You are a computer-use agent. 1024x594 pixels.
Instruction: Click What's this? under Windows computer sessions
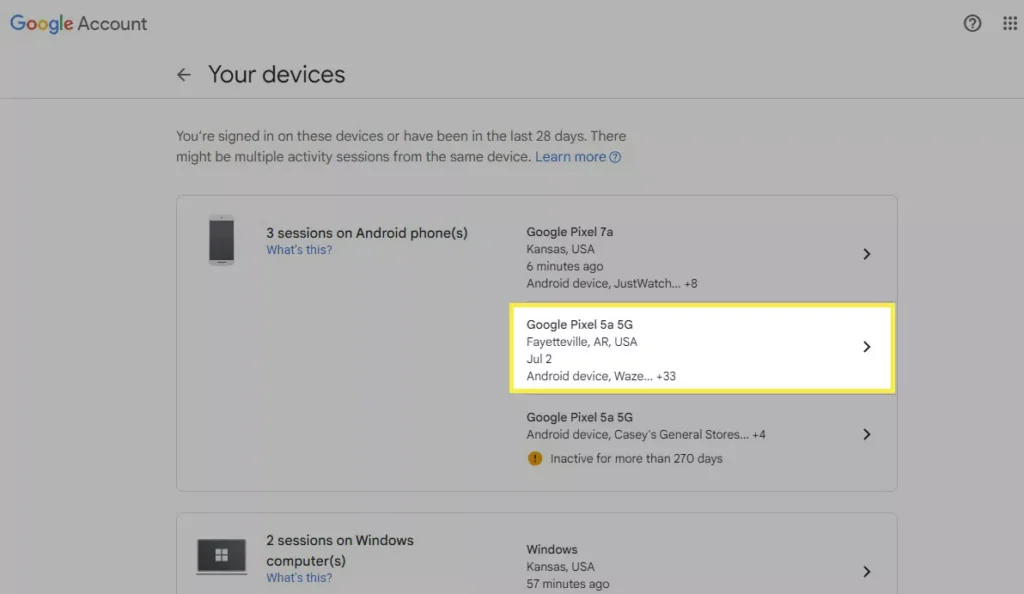coord(299,578)
